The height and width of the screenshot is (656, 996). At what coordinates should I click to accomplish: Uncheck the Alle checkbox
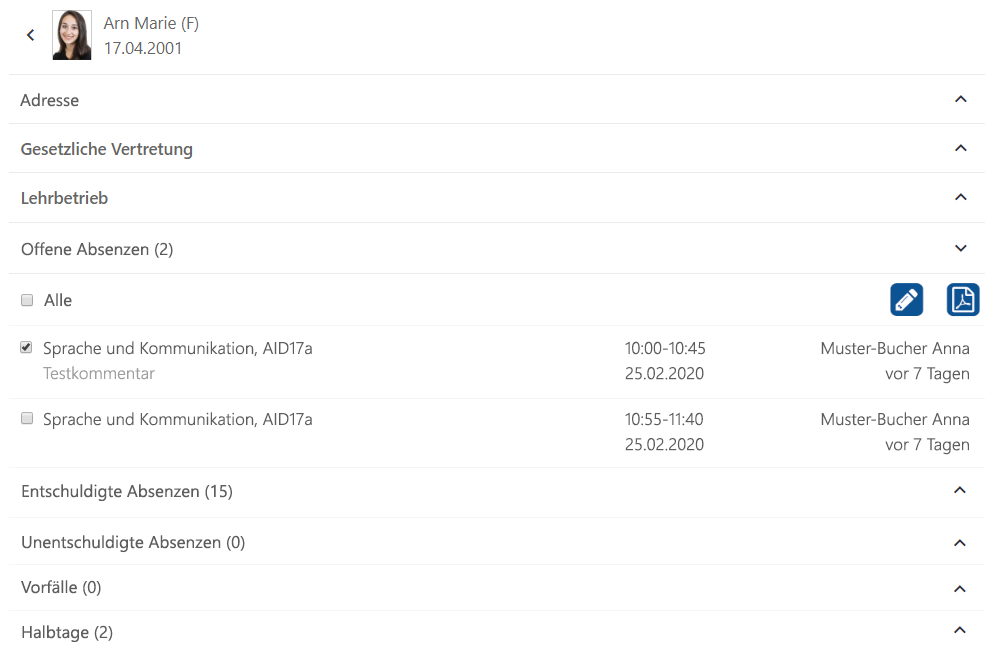27,299
